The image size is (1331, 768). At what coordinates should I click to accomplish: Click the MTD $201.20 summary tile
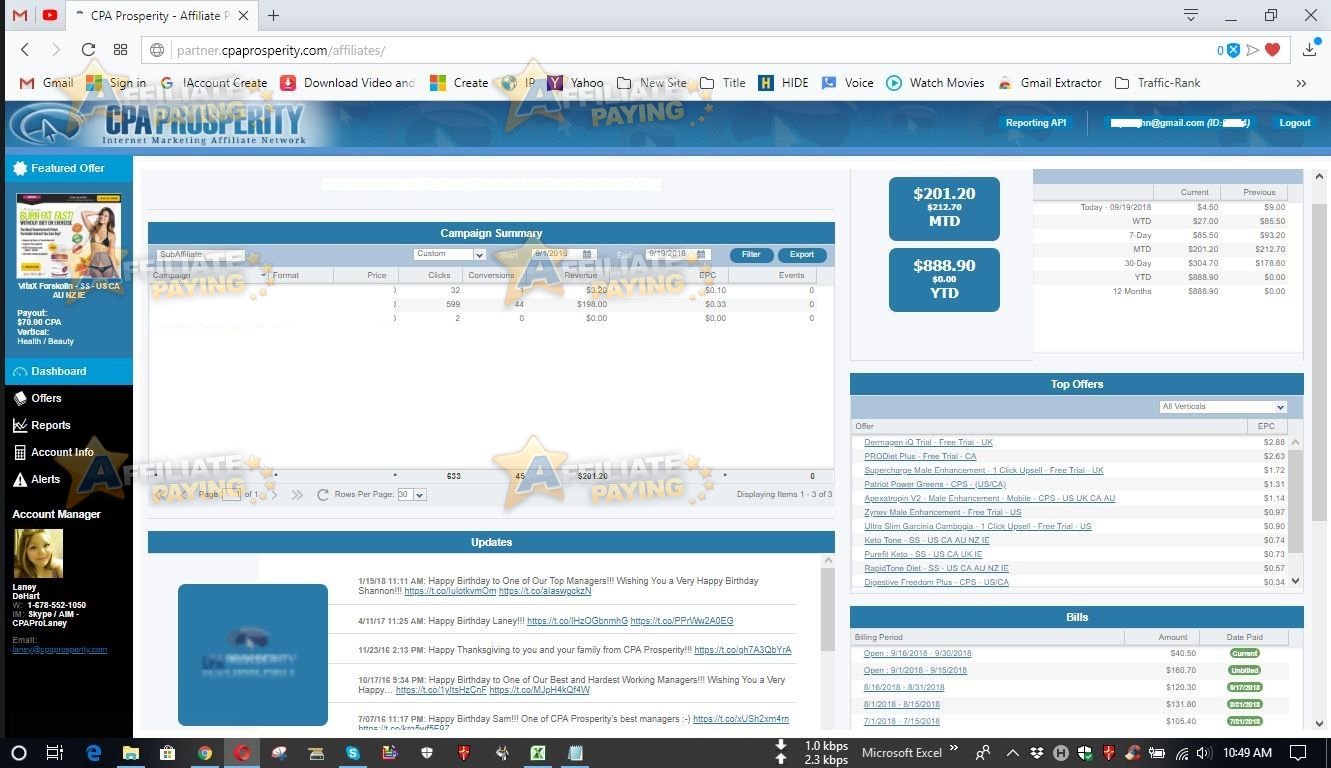pyautogui.click(x=944, y=208)
